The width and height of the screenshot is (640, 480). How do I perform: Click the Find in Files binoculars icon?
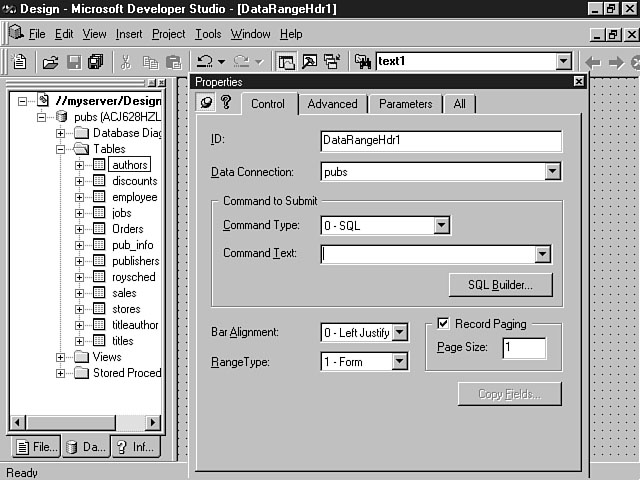pos(362,62)
